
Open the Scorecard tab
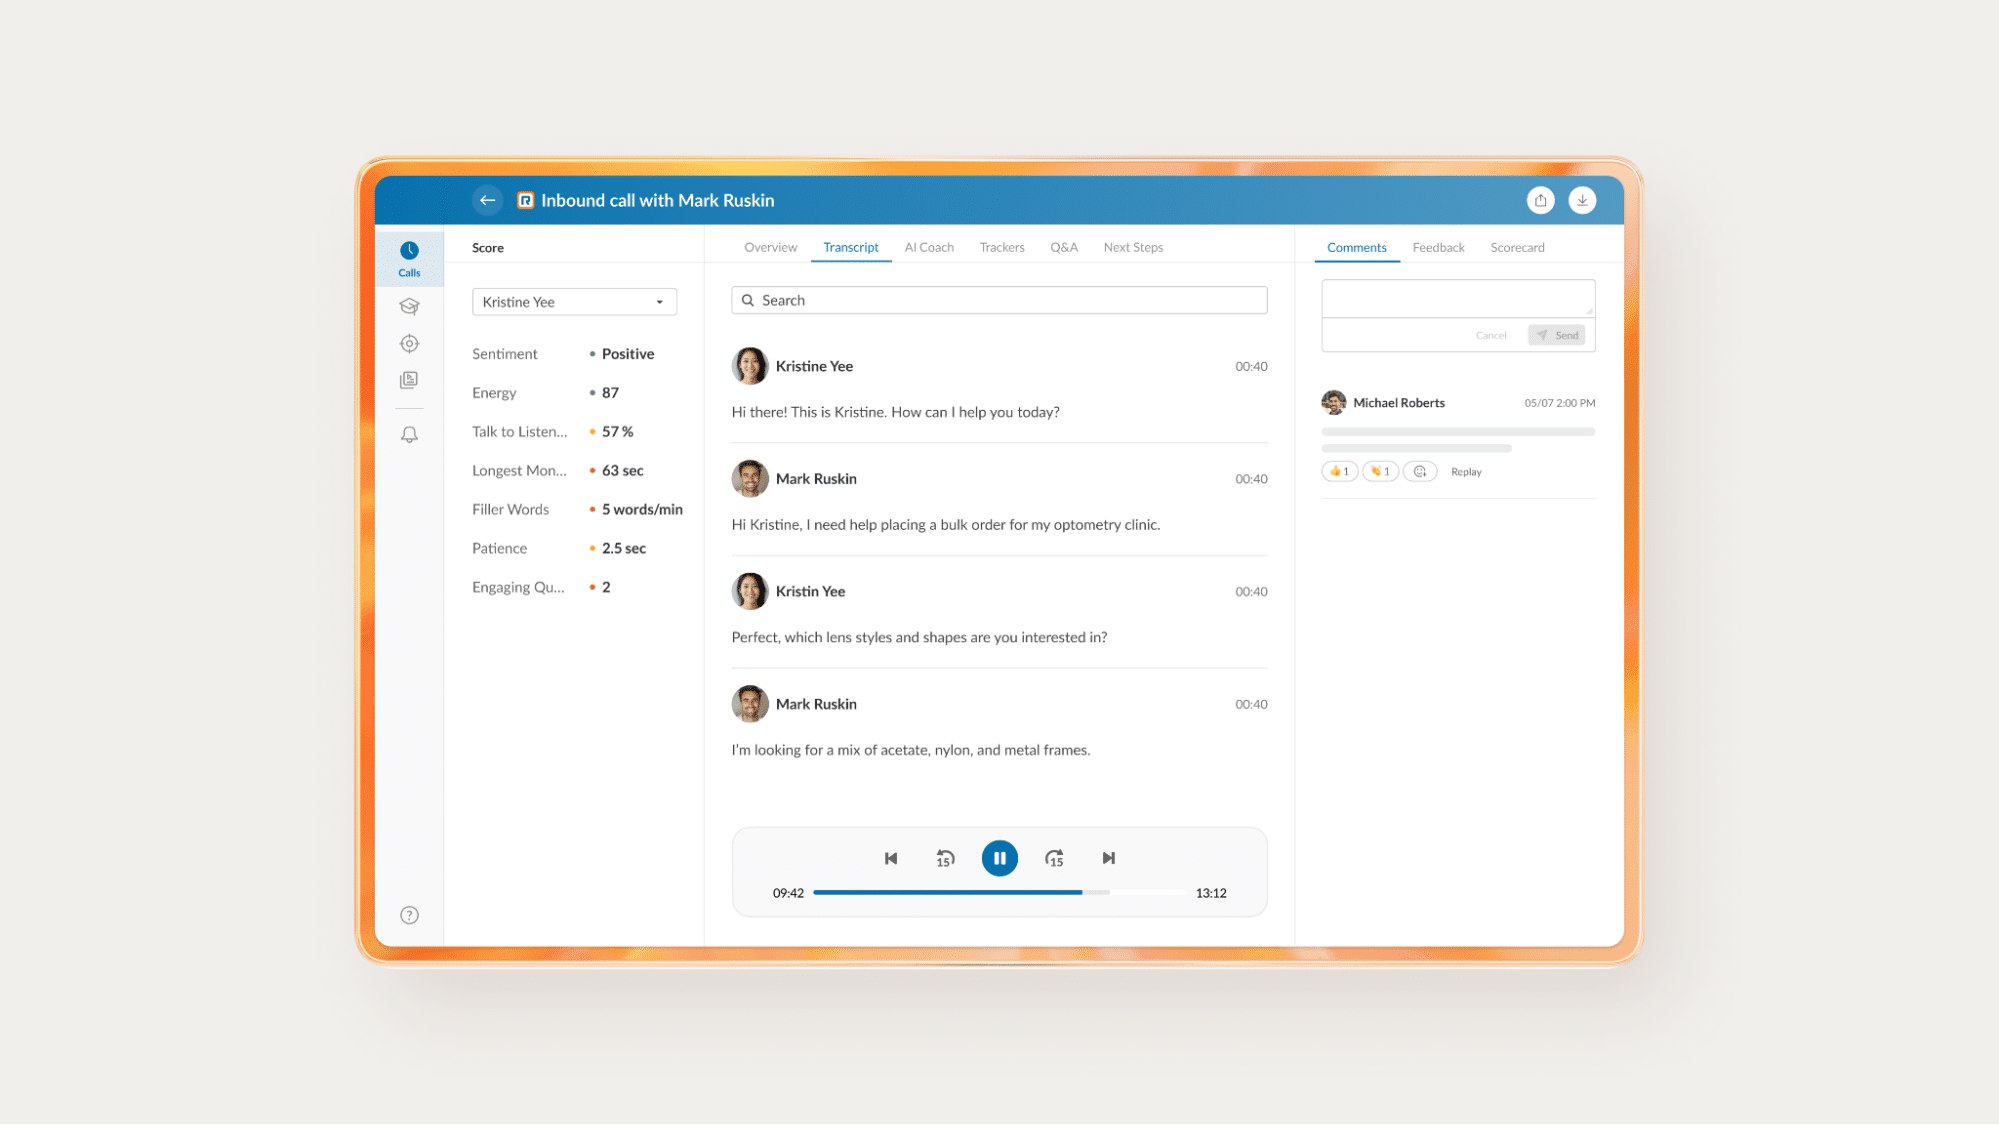1516,247
